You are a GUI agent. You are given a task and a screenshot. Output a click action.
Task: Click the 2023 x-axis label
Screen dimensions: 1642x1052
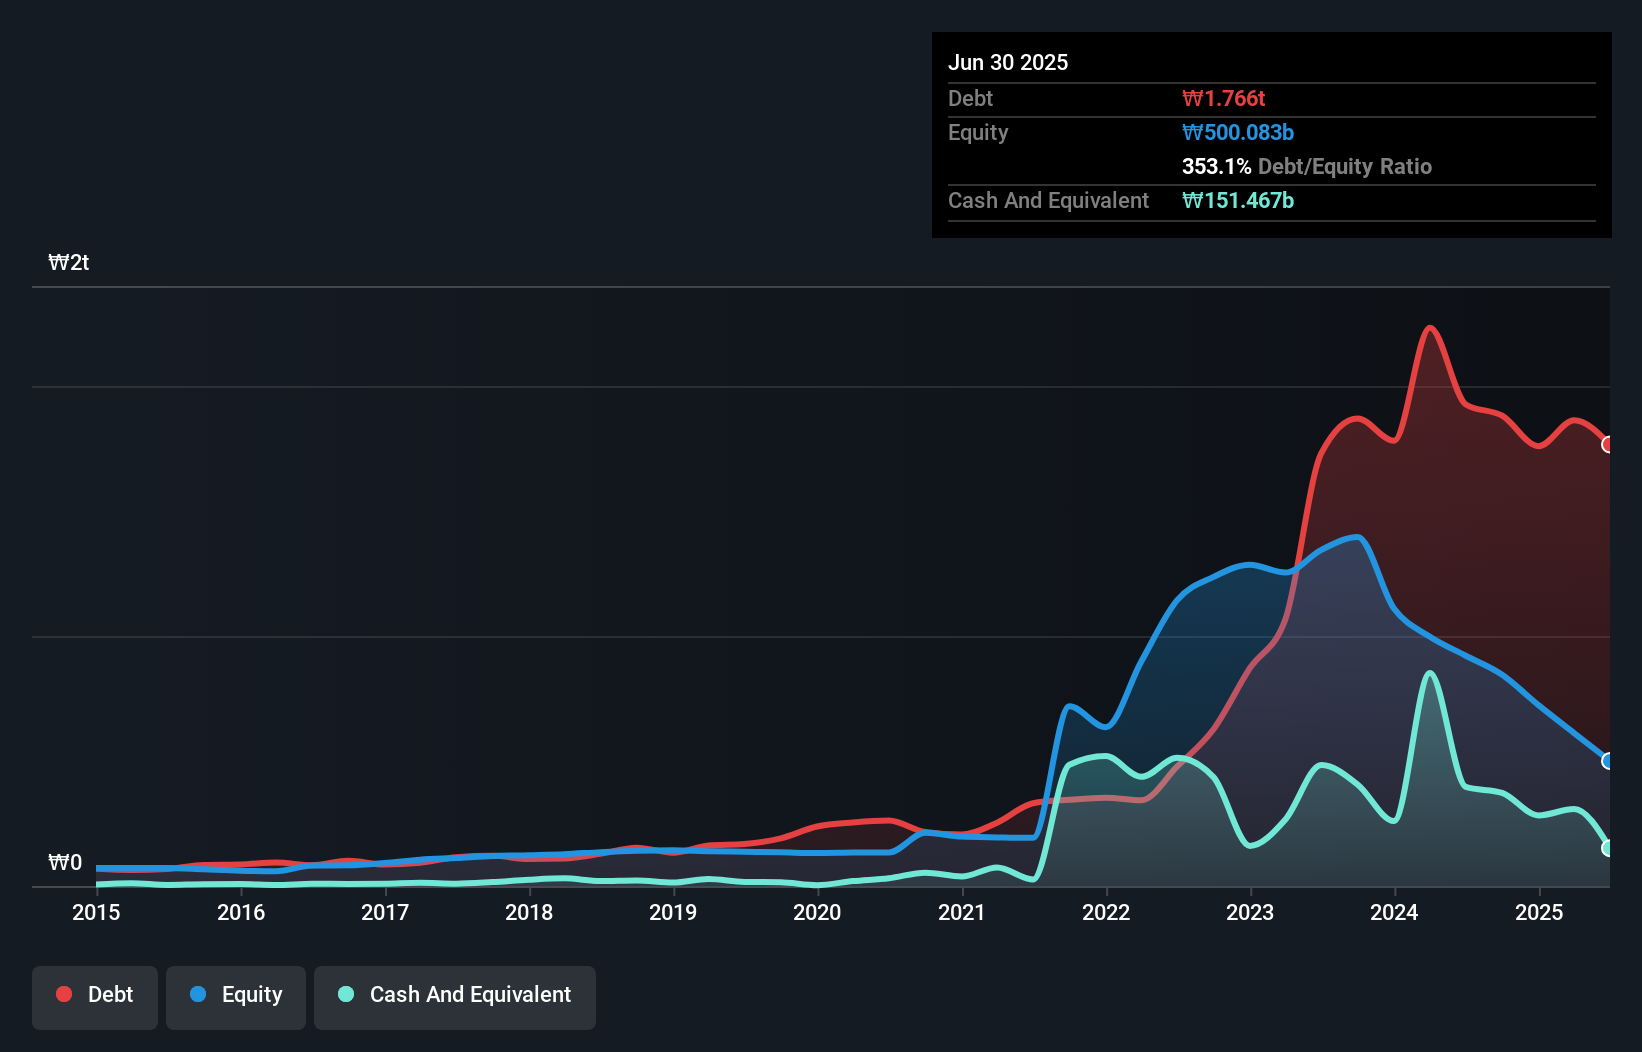(x=1250, y=912)
